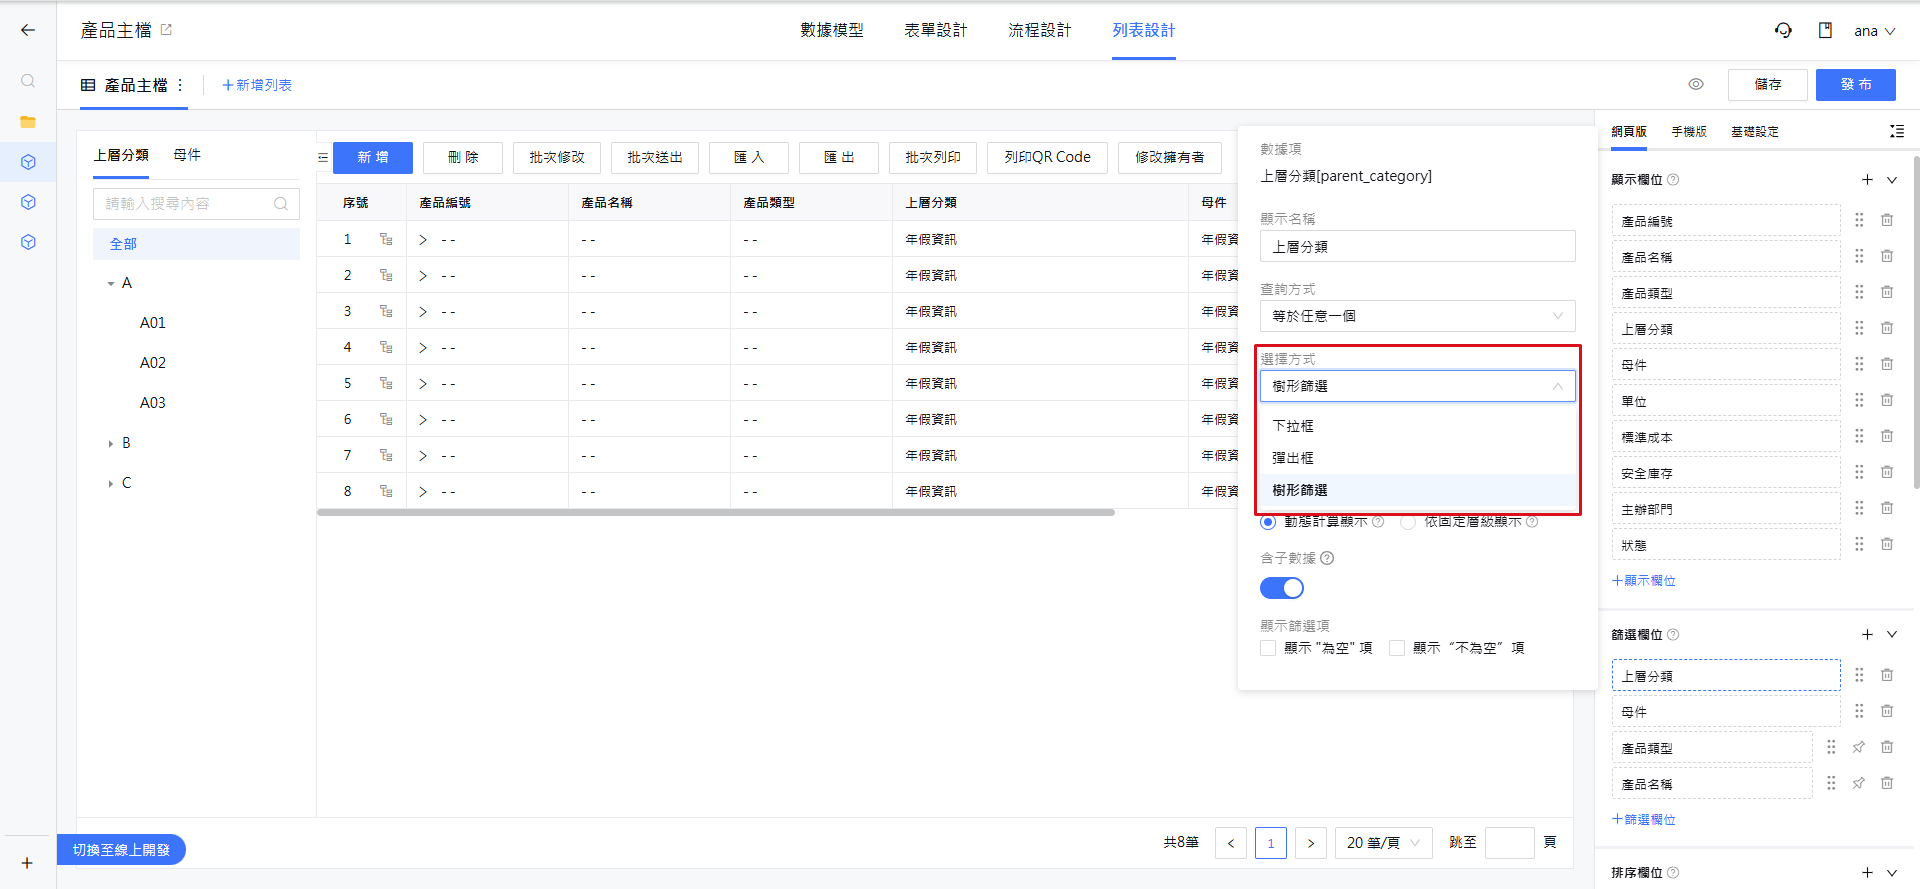The image size is (1920, 889).
Task: Collapse the 選擇方式 dropdown
Action: [x=1417, y=386]
